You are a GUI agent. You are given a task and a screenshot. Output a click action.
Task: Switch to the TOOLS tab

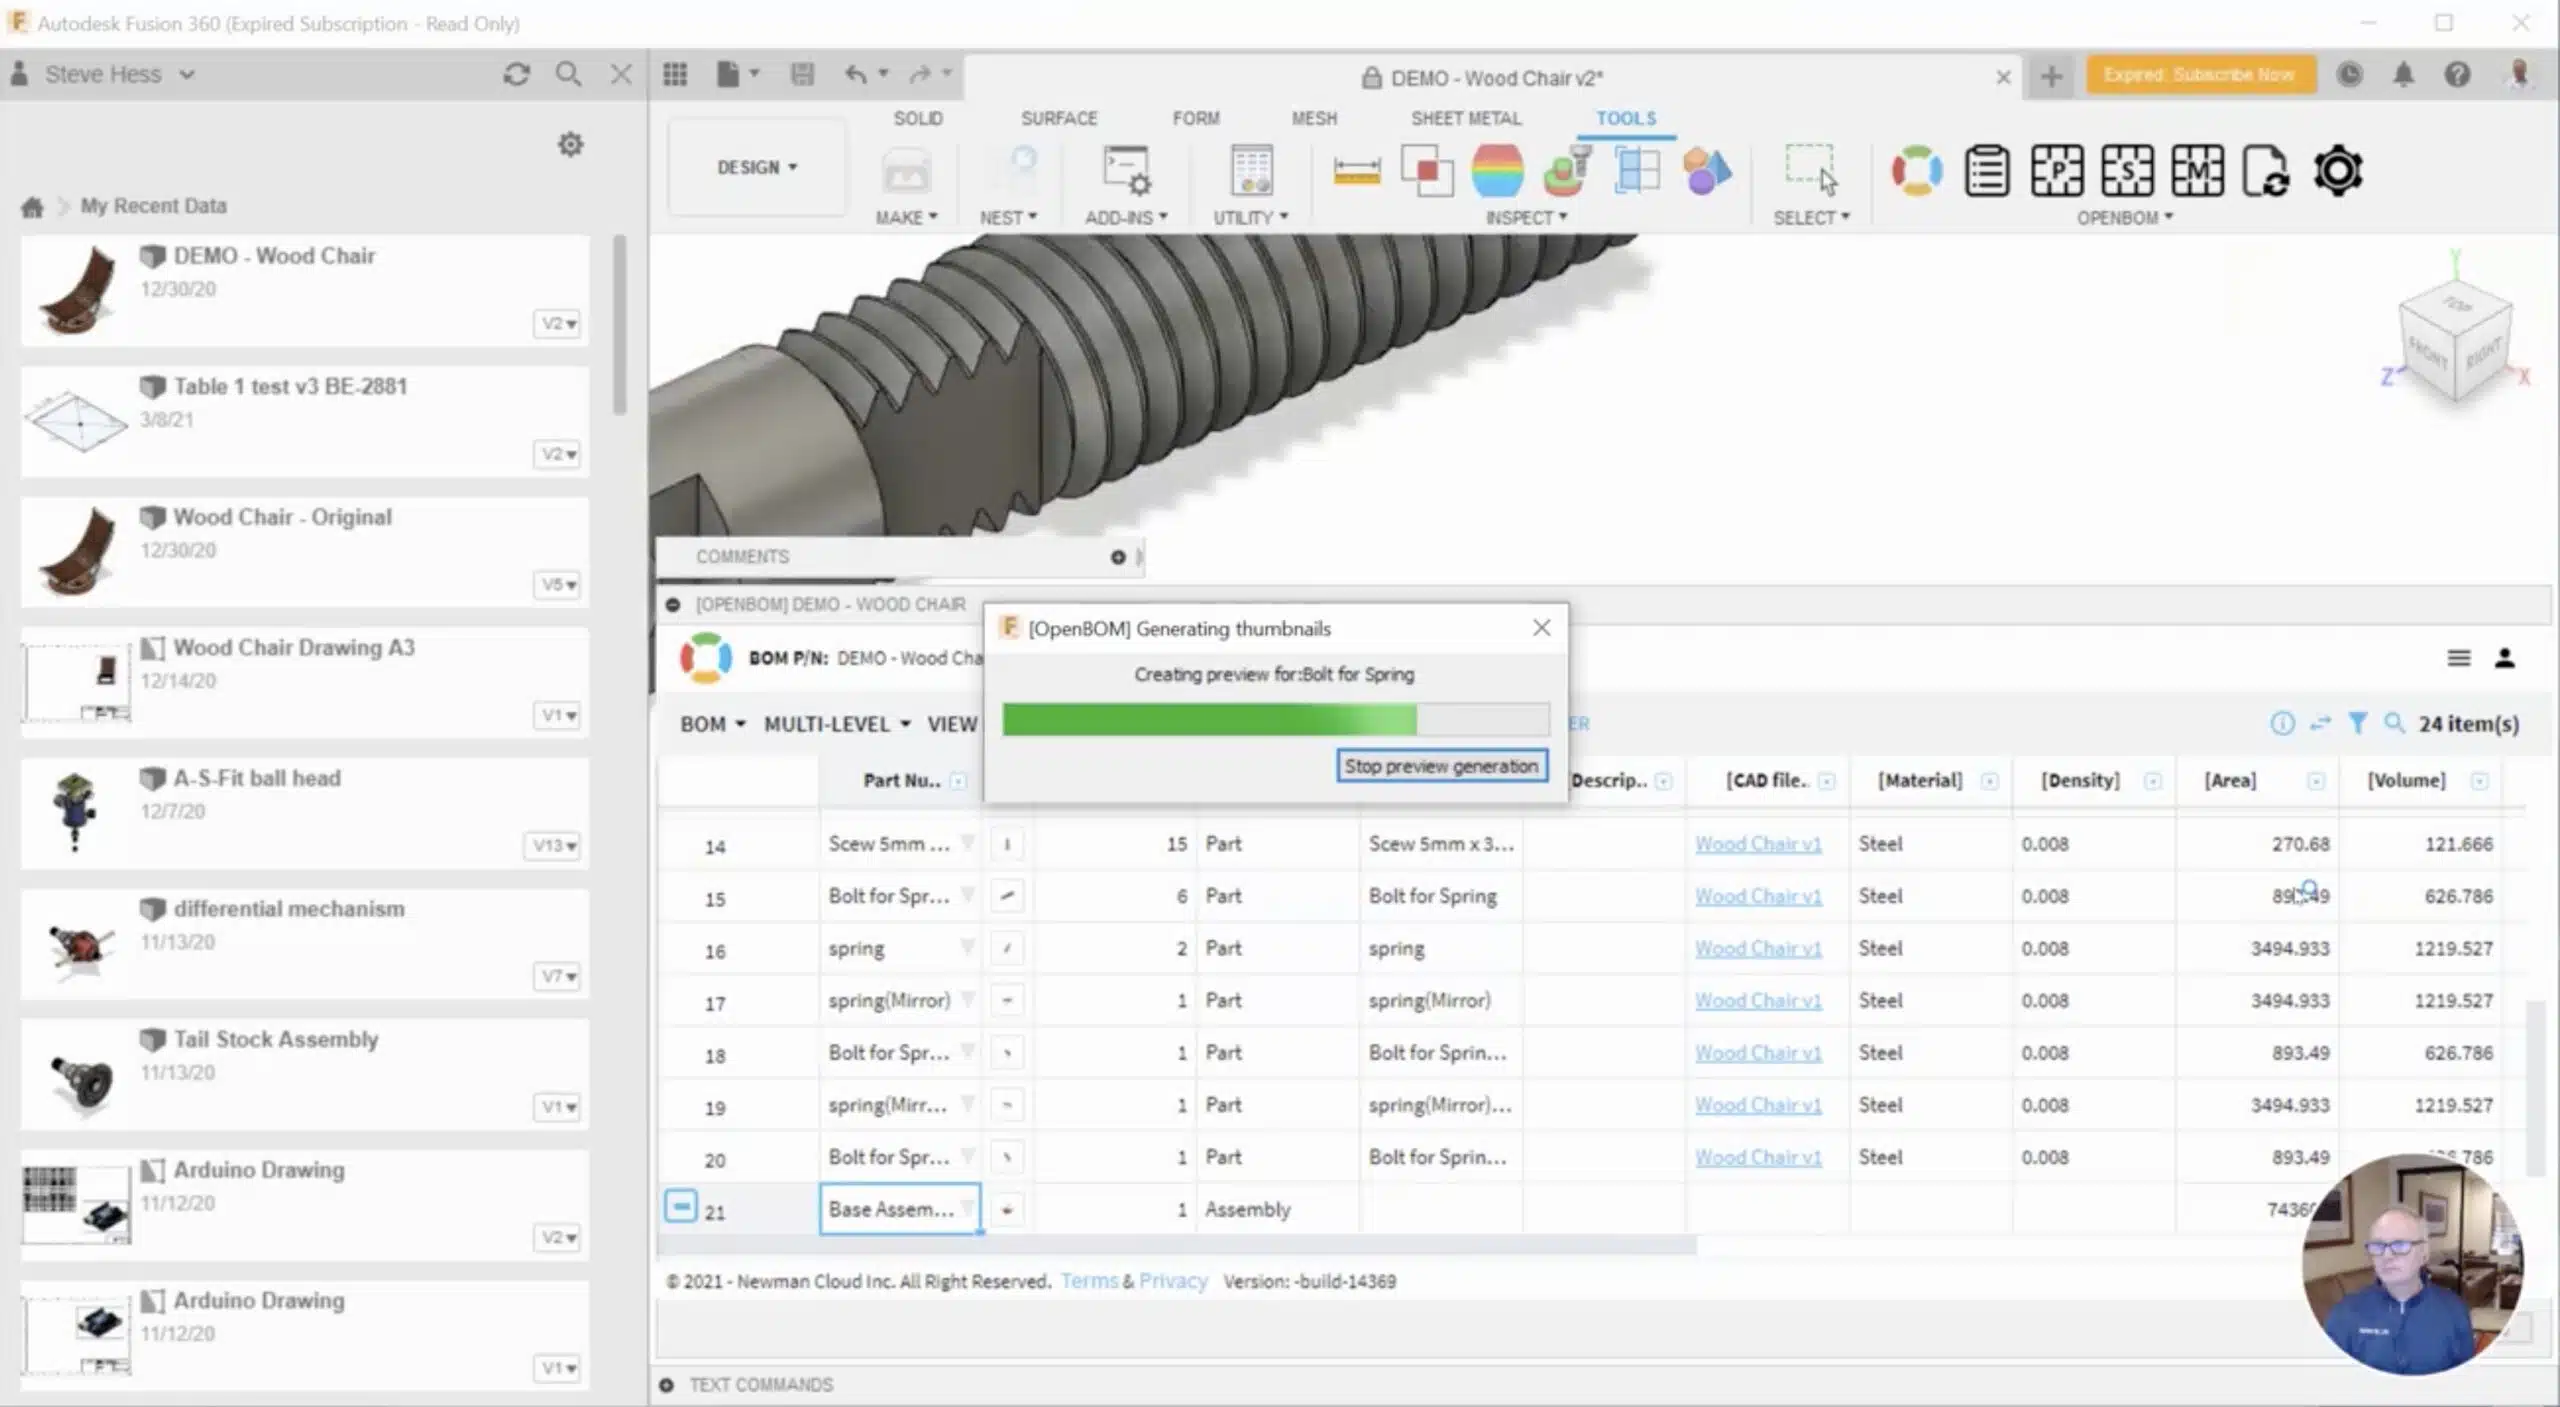[1626, 118]
